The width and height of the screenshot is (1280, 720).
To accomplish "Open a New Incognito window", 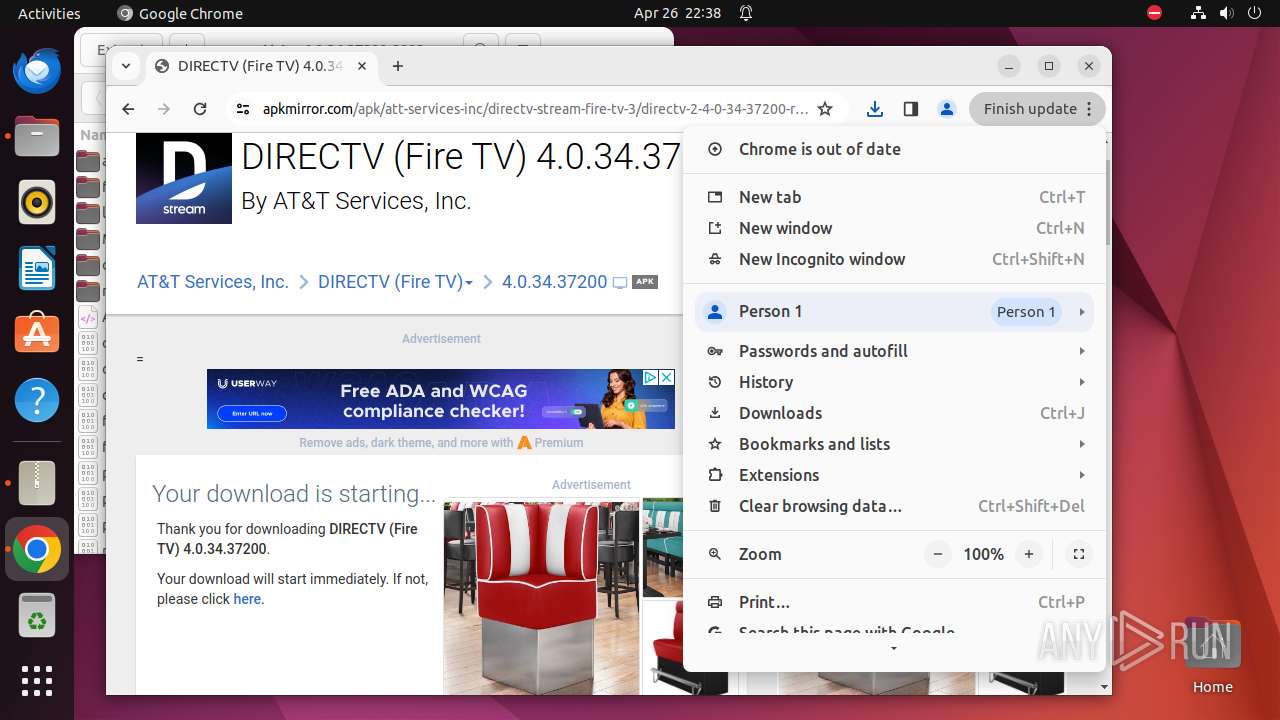I will click(x=894, y=259).
